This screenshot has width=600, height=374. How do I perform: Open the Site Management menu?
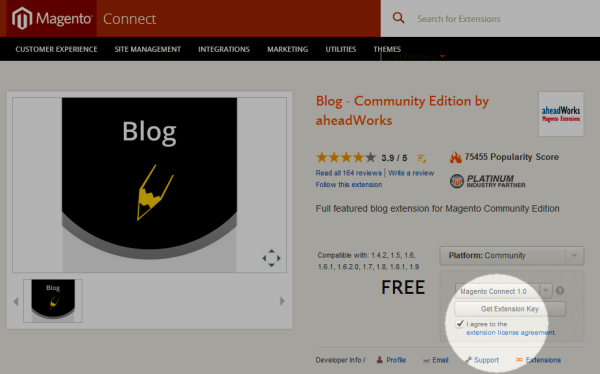pyautogui.click(x=147, y=49)
